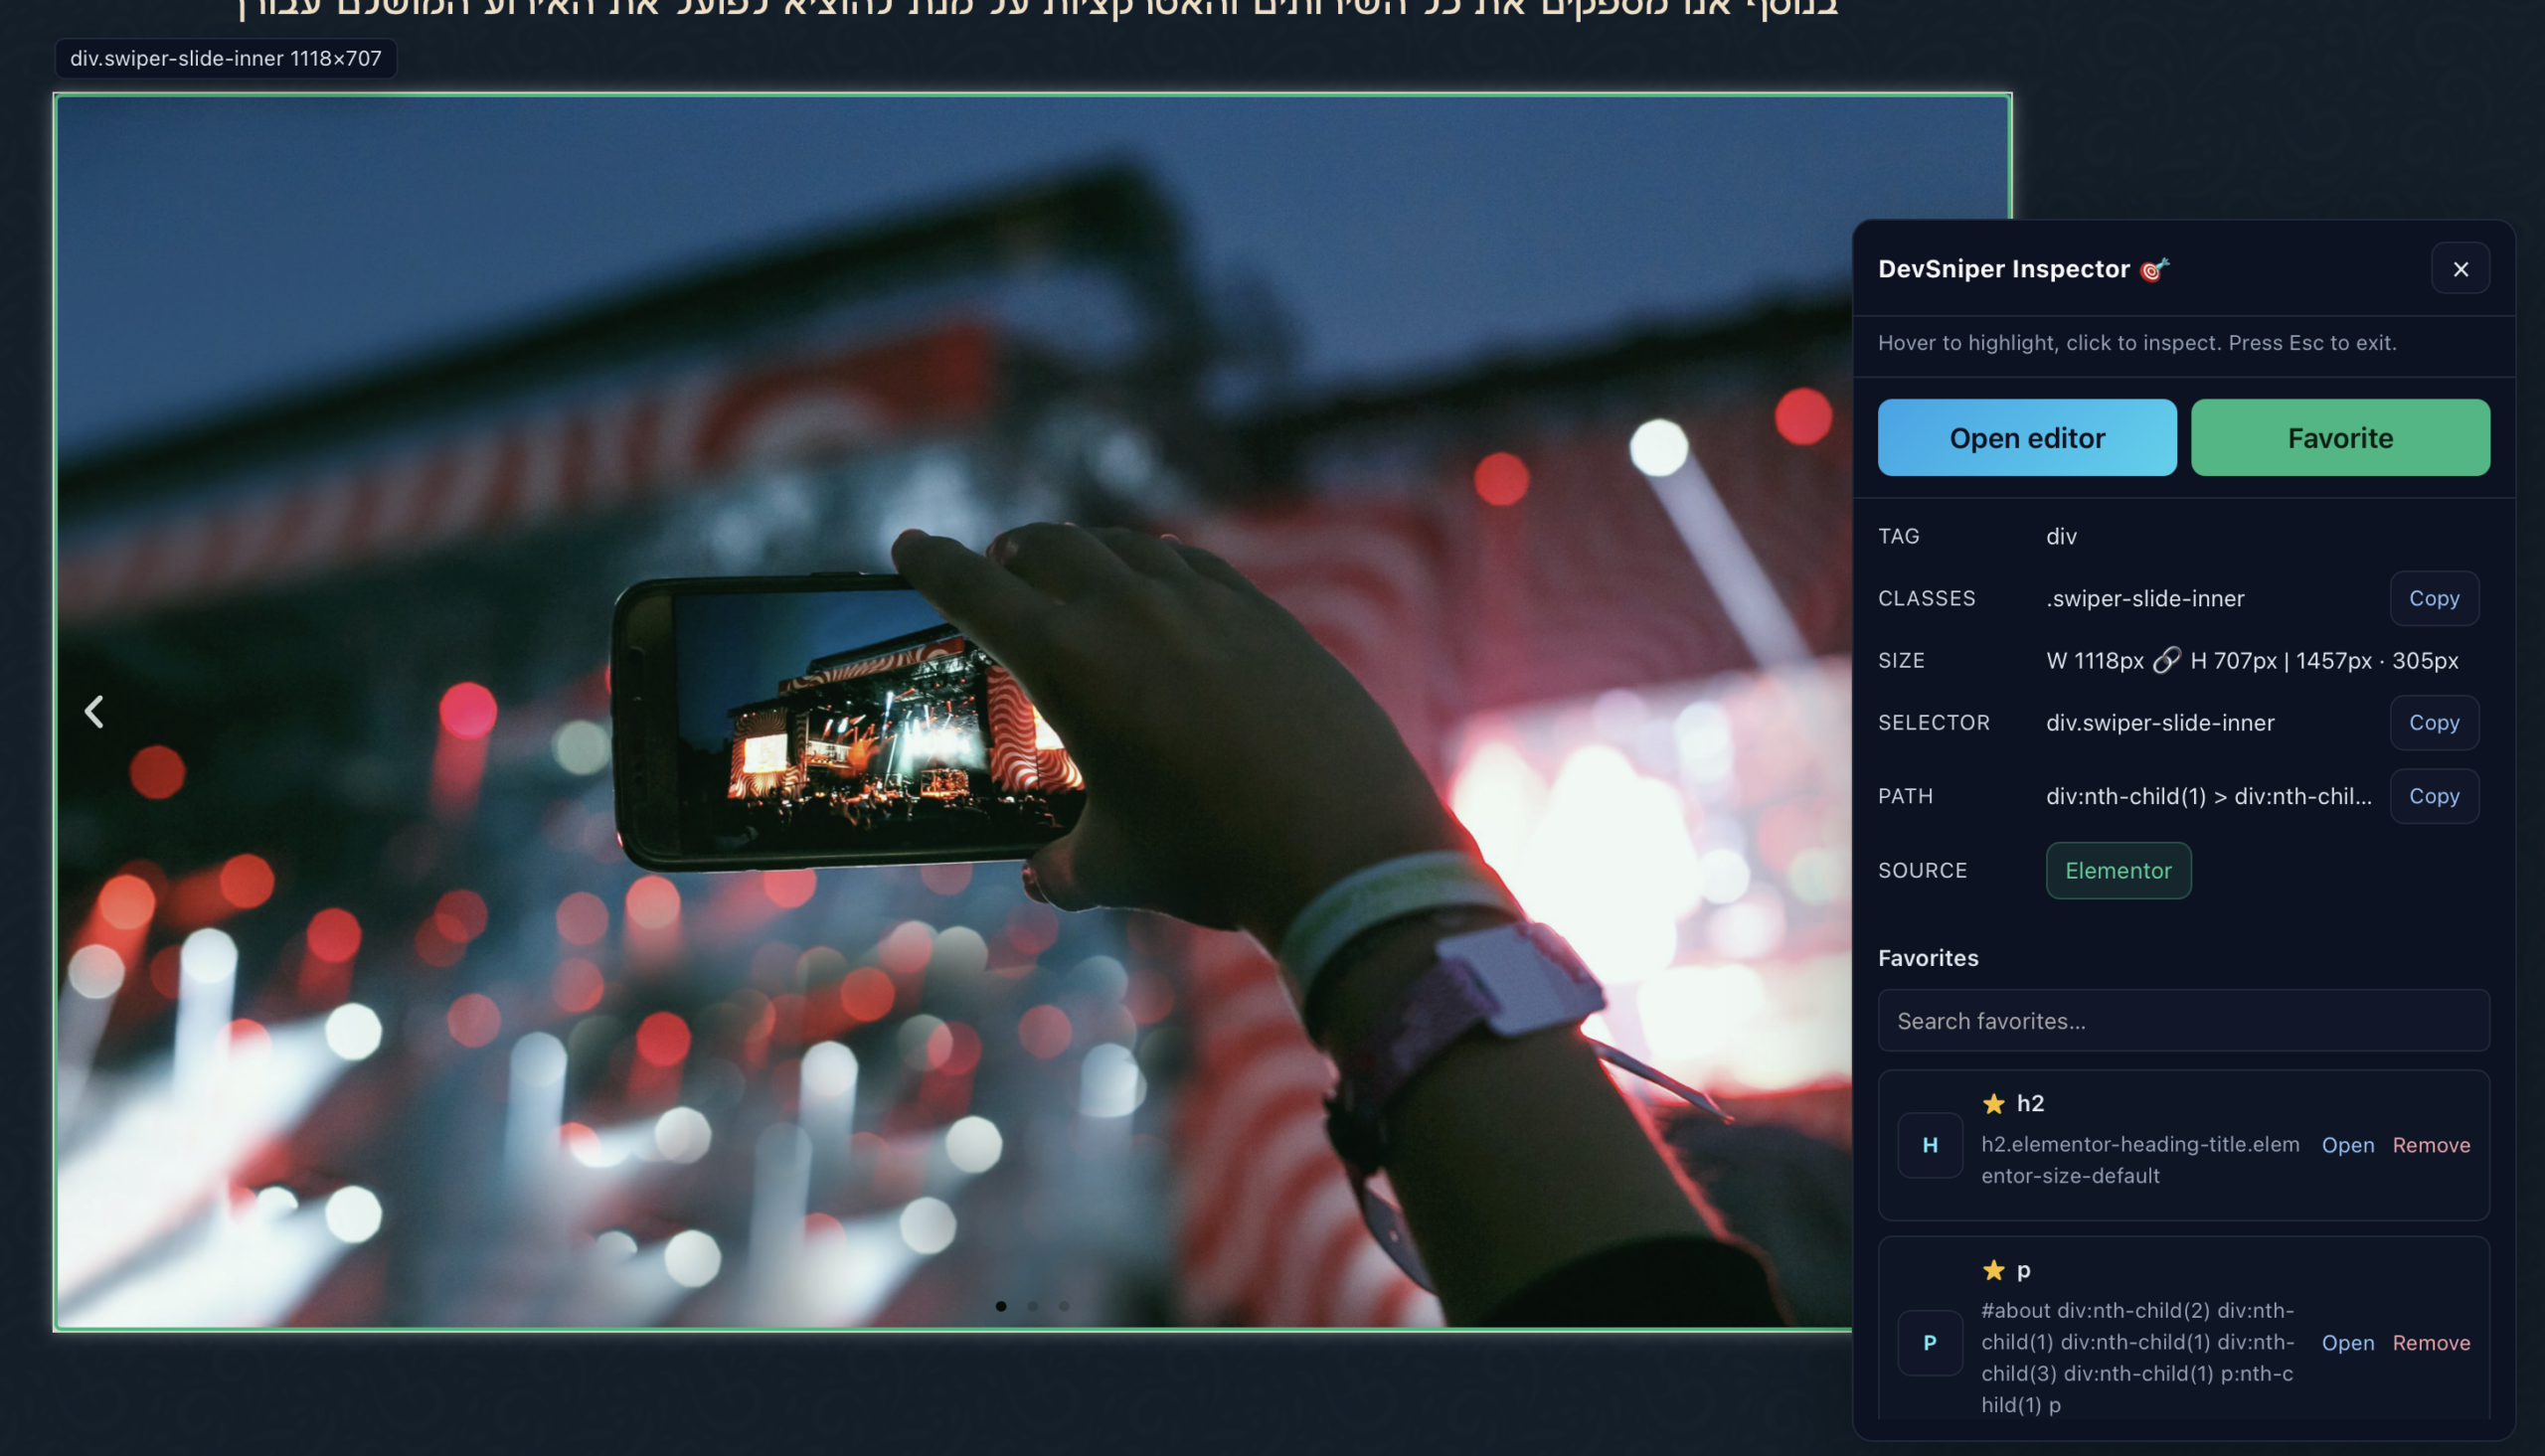Open the p favorite entry
2545x1456 pixels.
[x=2347, y=1342]
